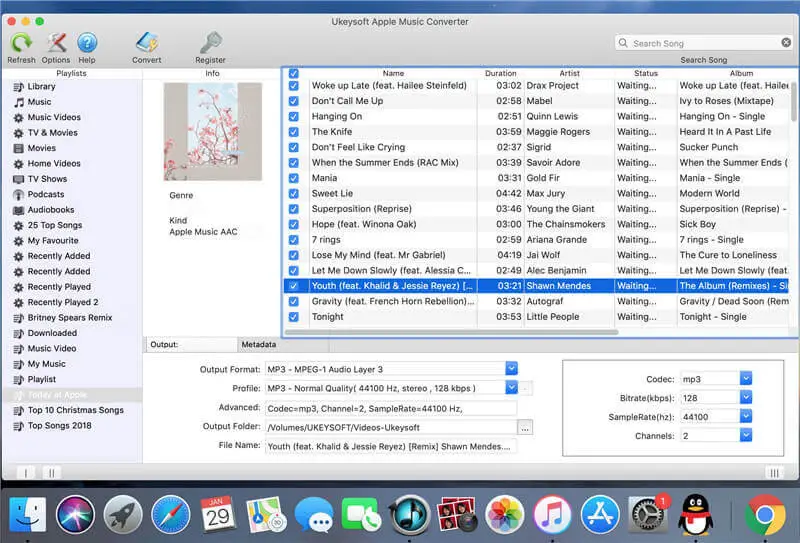Click the vertical song list scrollbar
The width and height of the screenshot is (800, 543).
794,100
